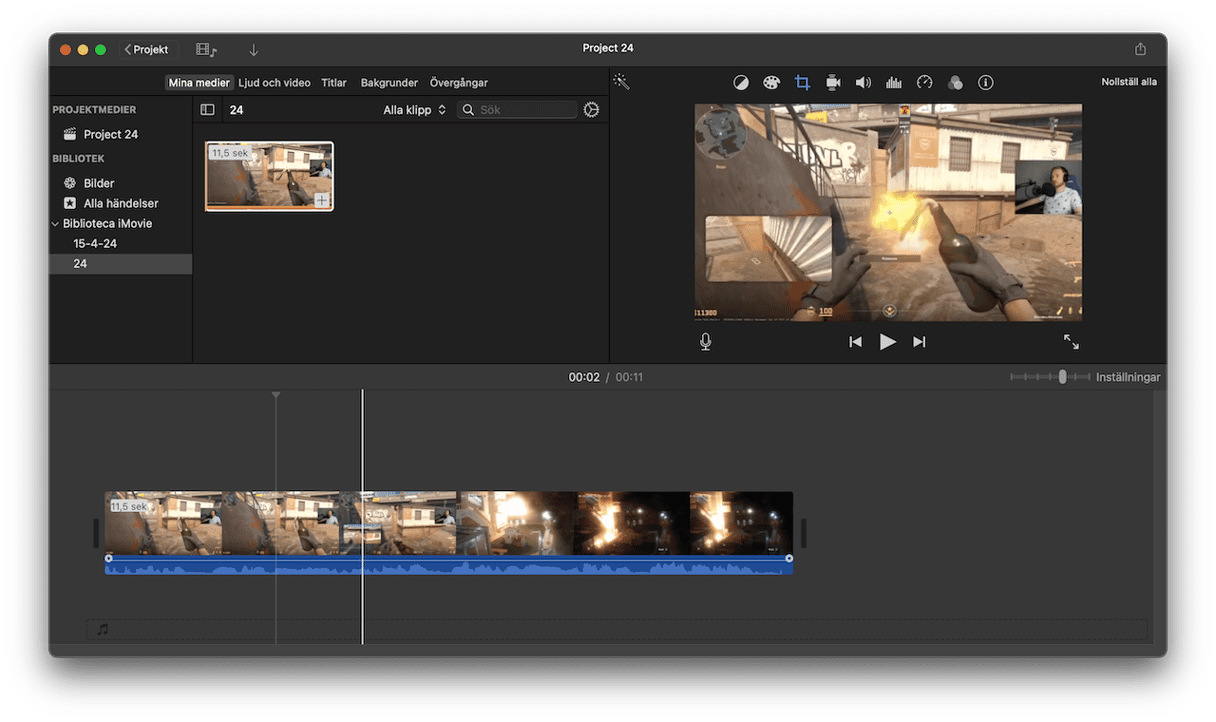Screen dimensions: 1216x722
Task: Click the Project 24 window title
Action: [x=608, y=48]
